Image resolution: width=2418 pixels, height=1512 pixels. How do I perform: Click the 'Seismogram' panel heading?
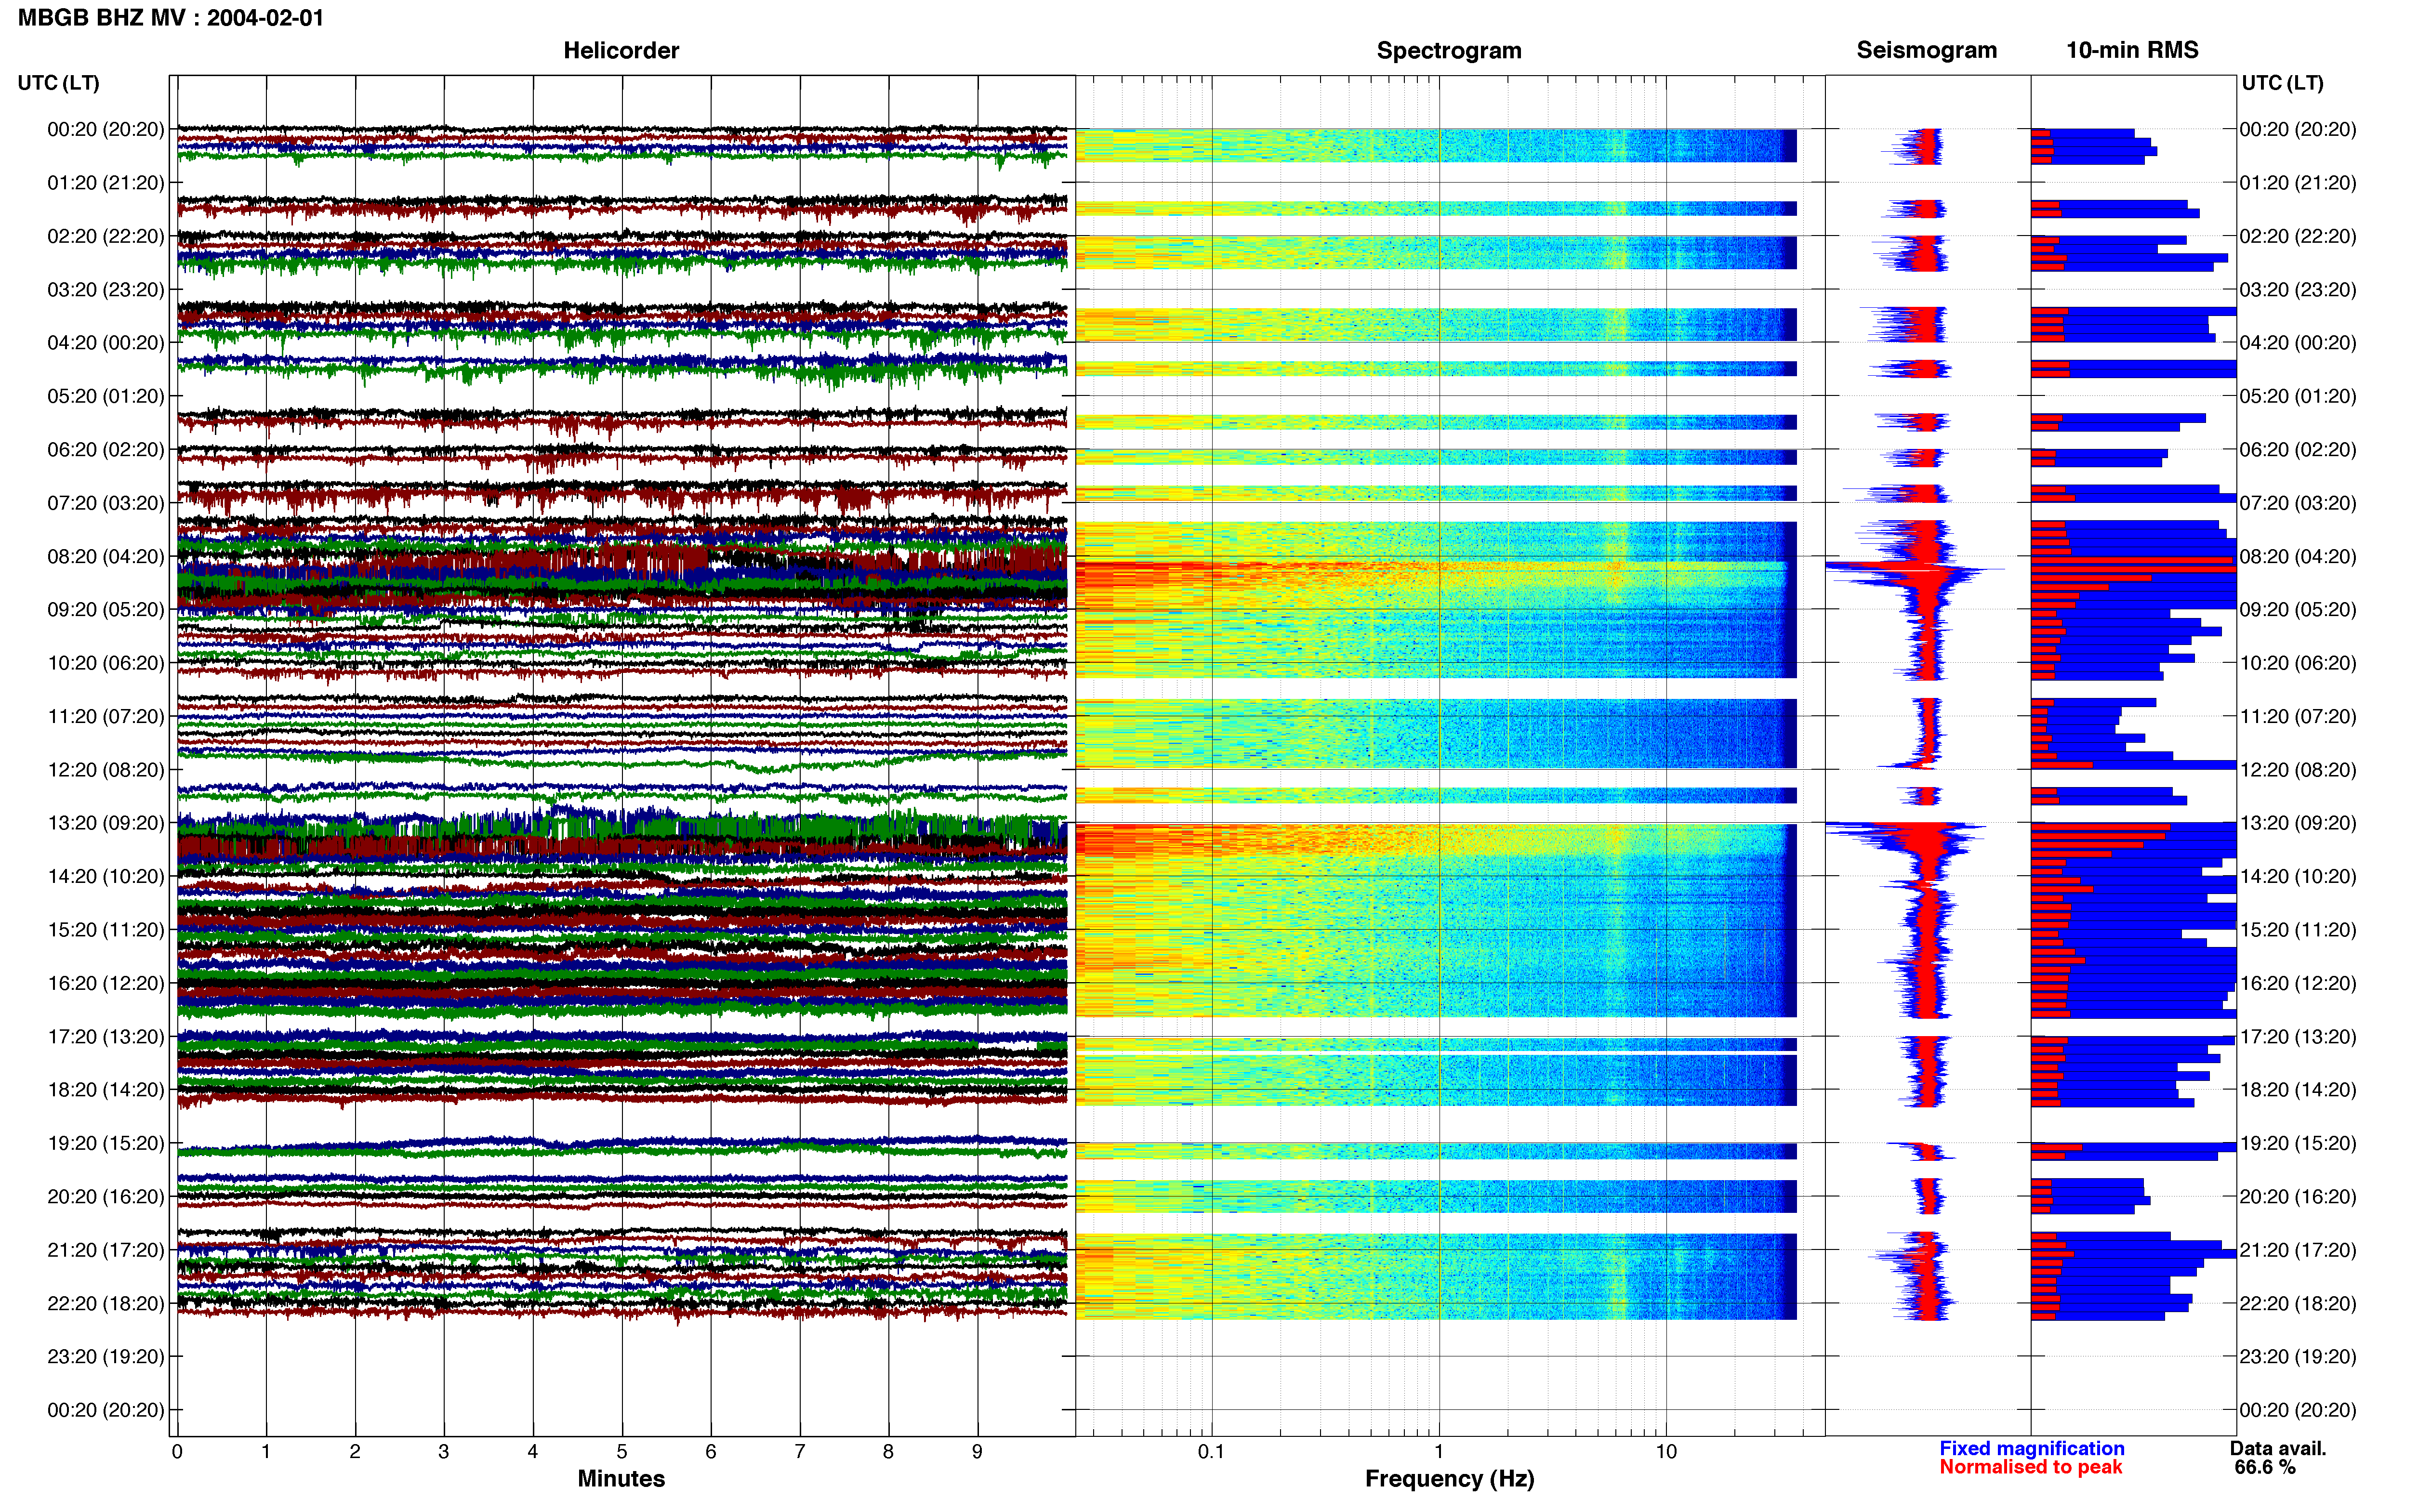[x=1926, y=50]
